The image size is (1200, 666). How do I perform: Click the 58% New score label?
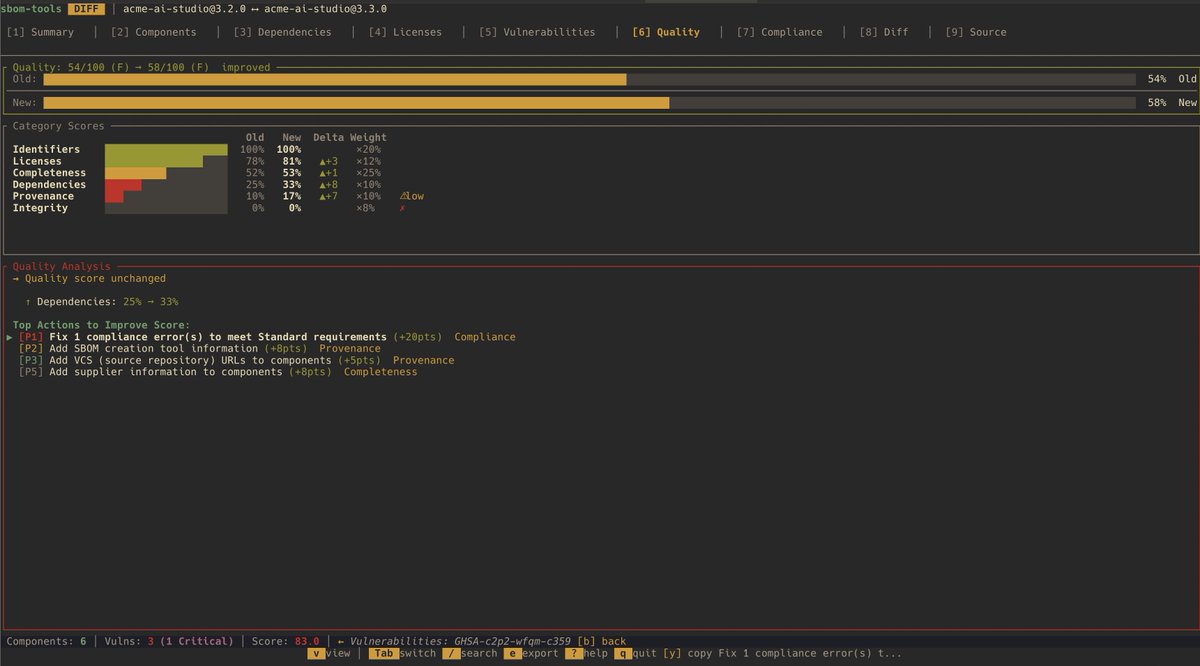(1172, 102)
